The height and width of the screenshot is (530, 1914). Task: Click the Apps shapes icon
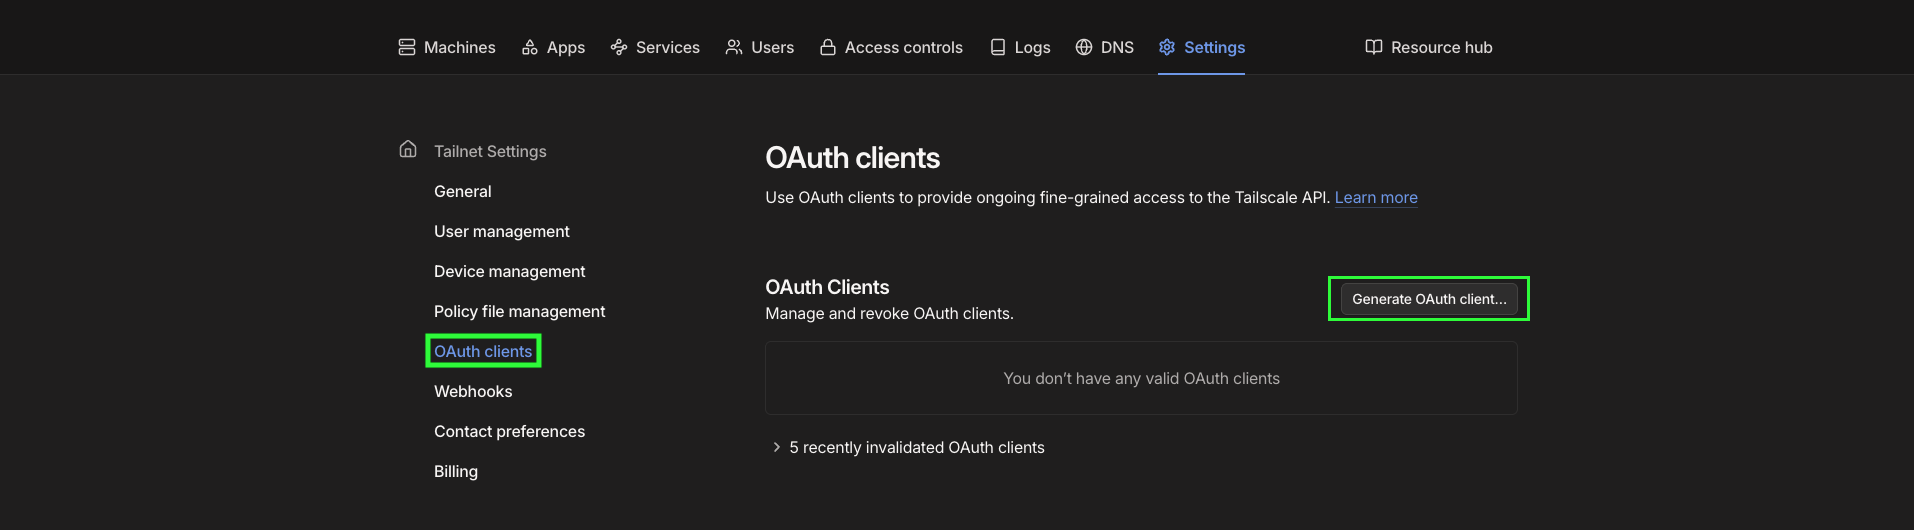[x=530, y=47]
